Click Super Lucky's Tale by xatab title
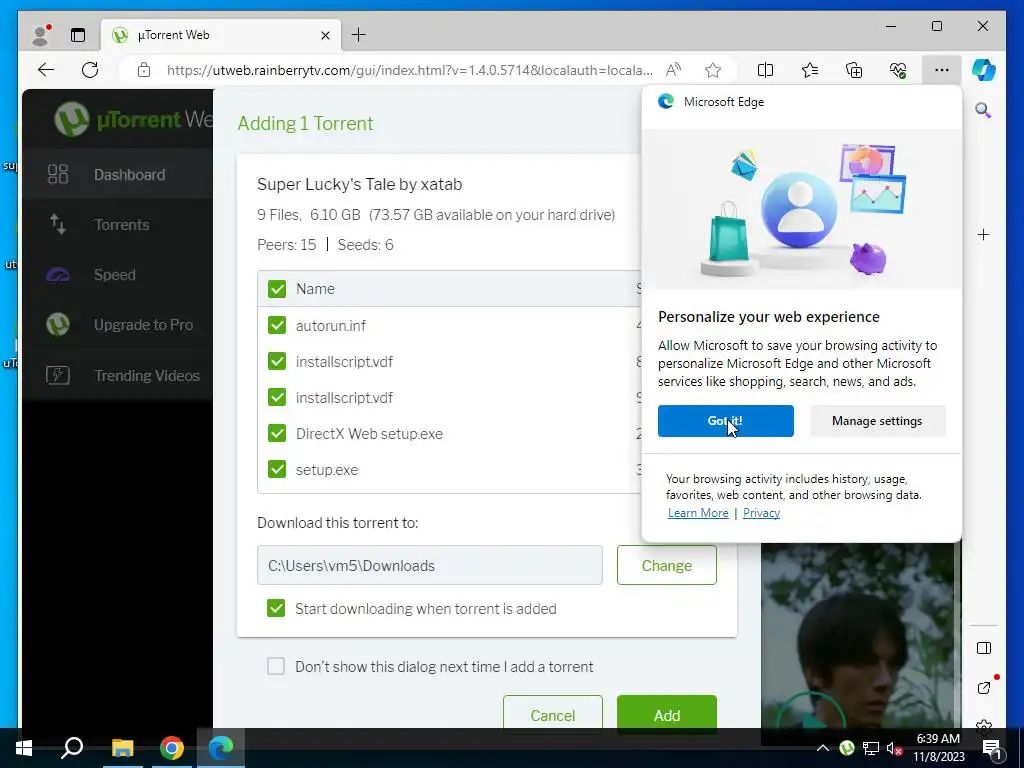Viewport: 1024px width, 768px height. [359, 184]
